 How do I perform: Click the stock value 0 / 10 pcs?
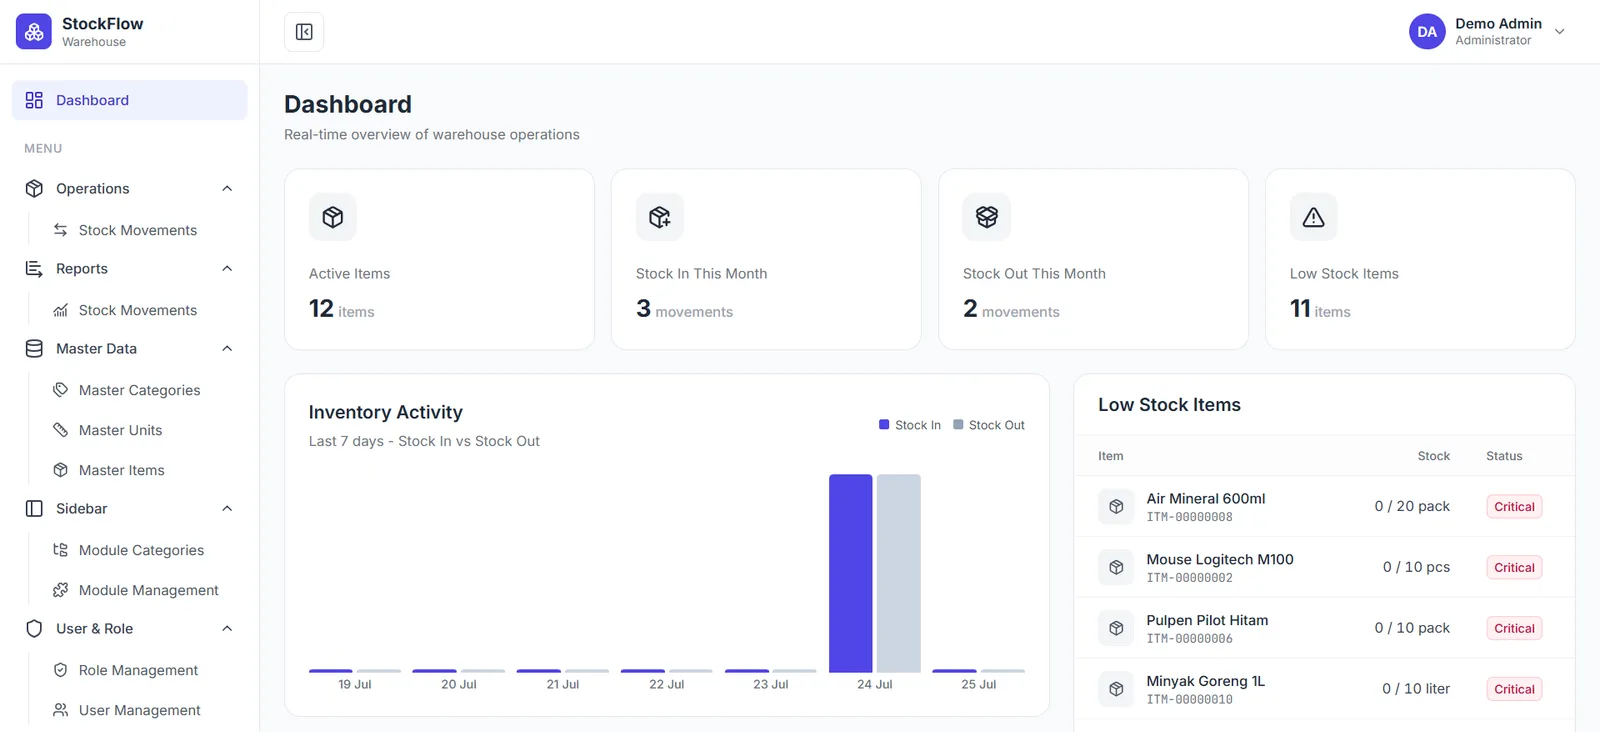pyautogui.click(x=1416, y=567)
